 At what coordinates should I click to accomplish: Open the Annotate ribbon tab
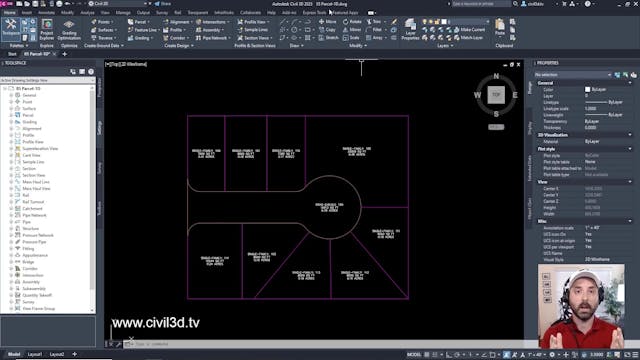pos(47,13)
